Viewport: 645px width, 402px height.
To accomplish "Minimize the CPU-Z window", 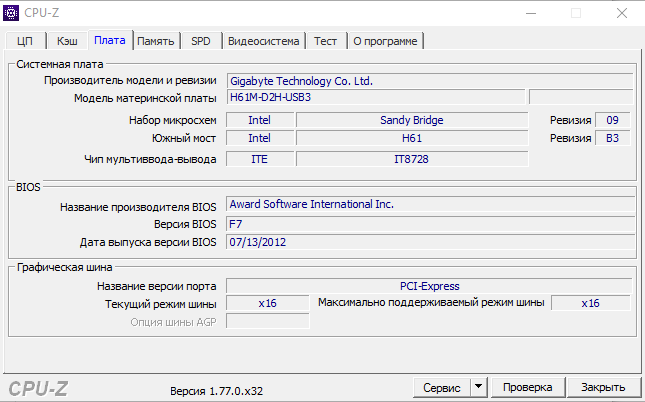I will click(531, 13).
